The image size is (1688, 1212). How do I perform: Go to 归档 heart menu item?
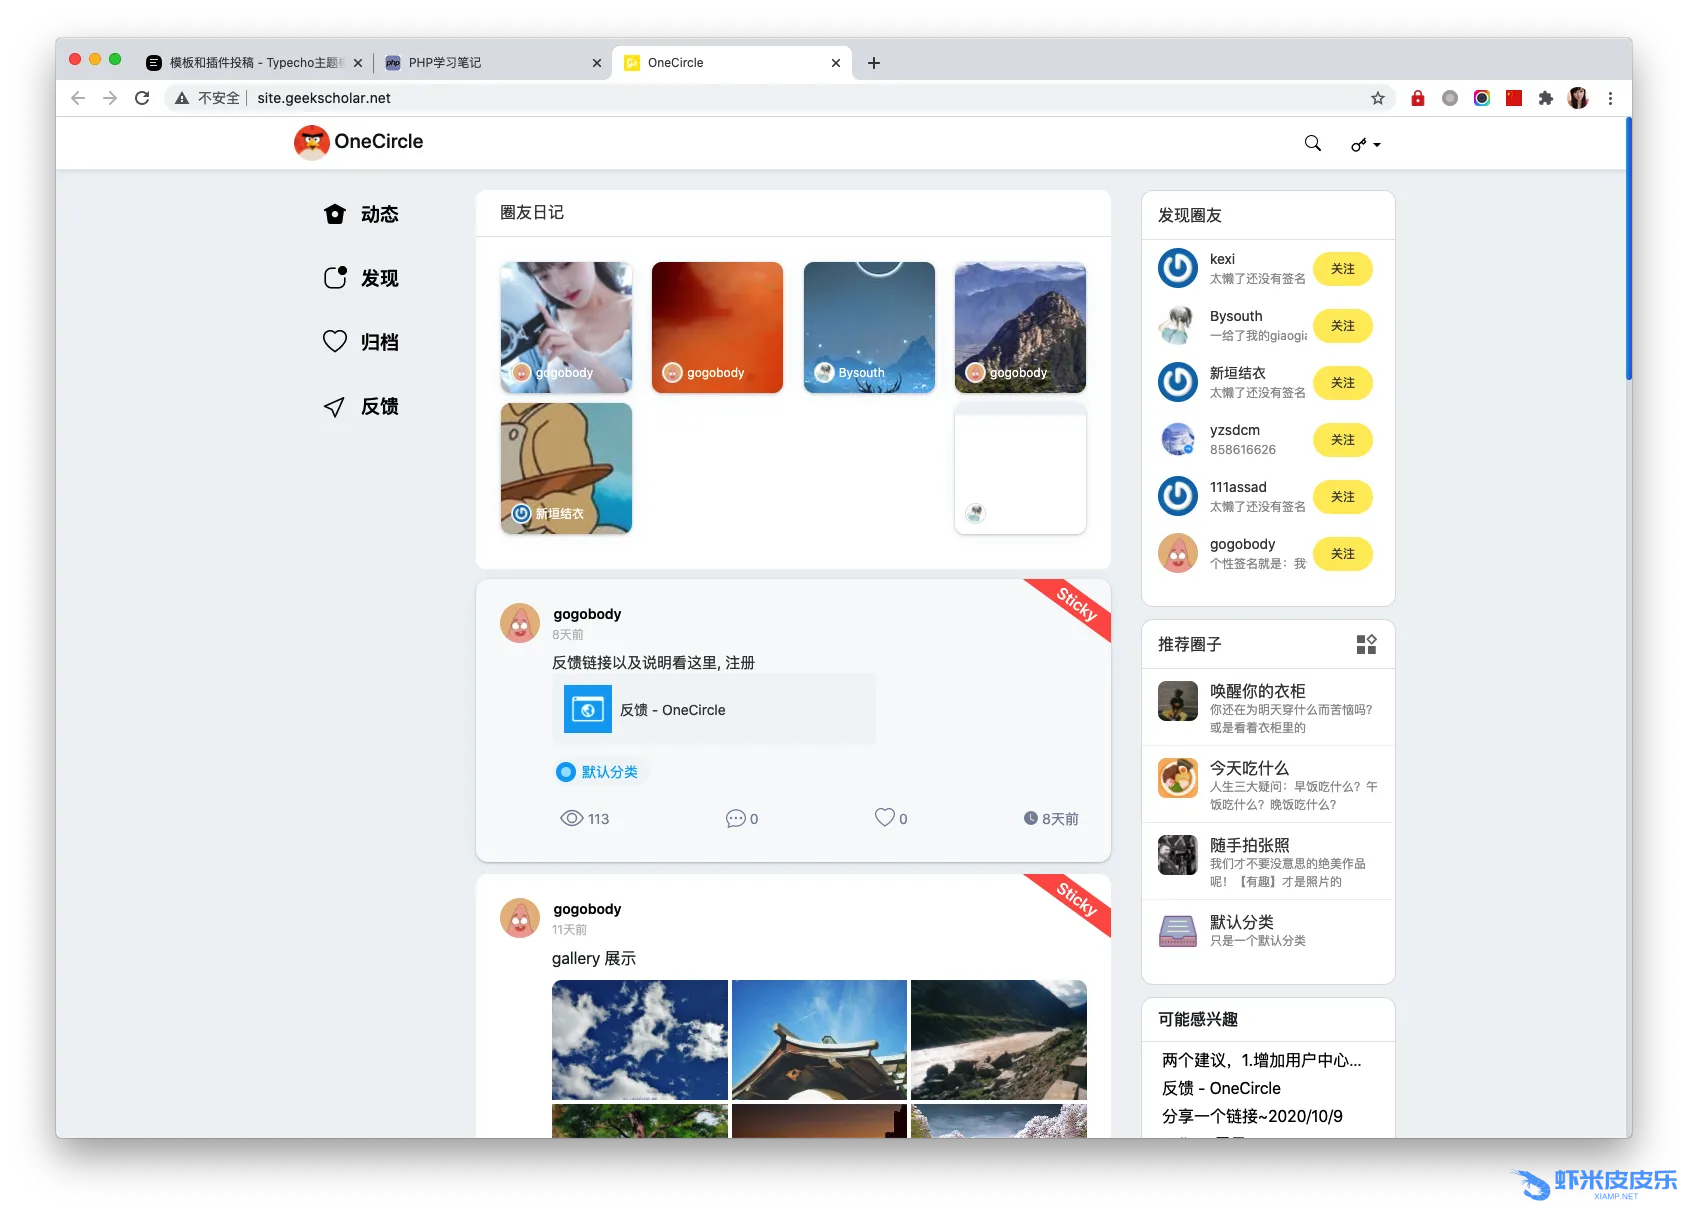362,342
